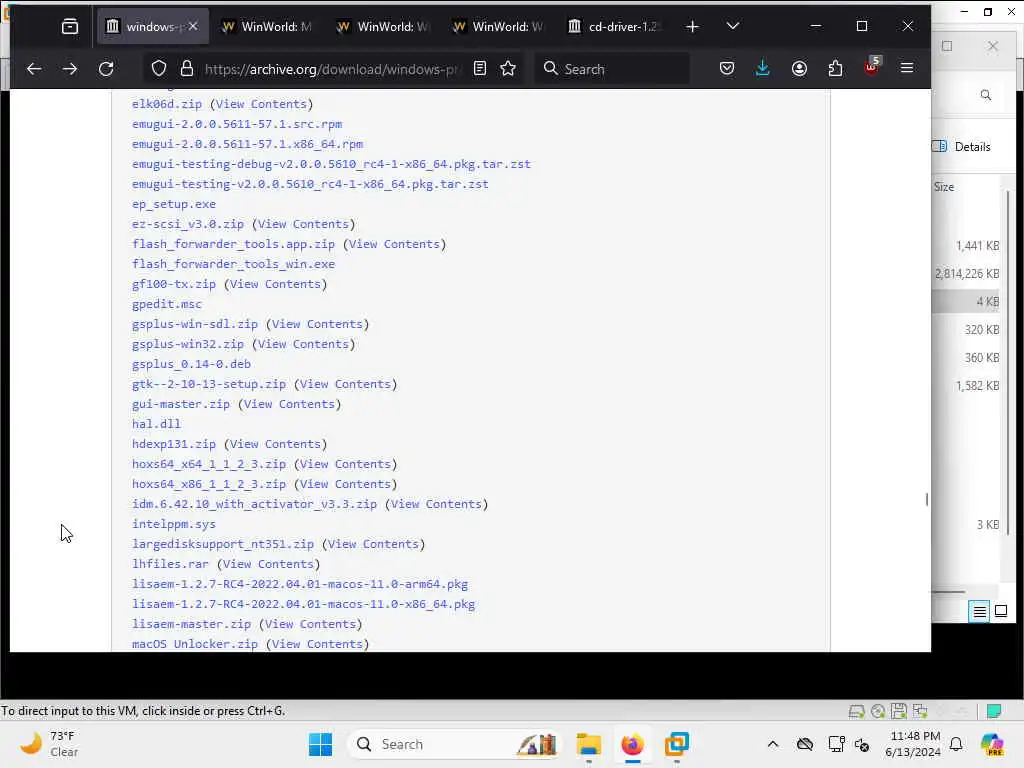Switch to Firefox on taskbar
The image size is (1024, 768).
632,744
